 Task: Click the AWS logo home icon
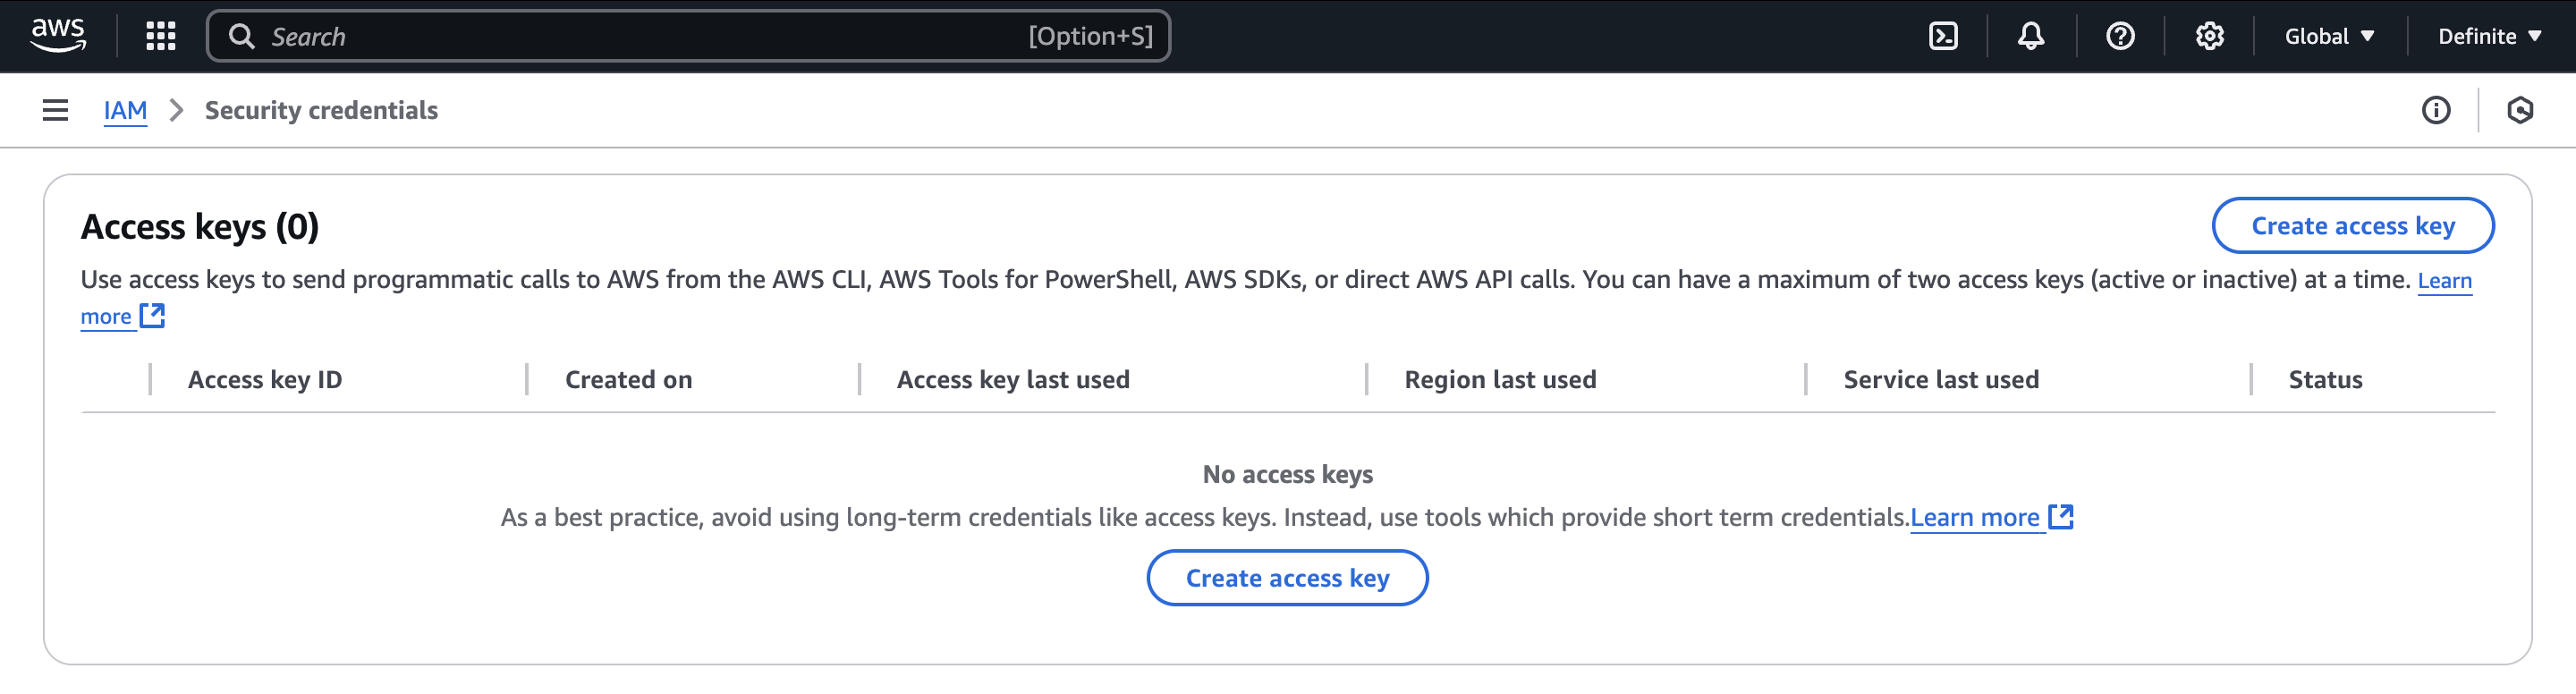point(58,36)
